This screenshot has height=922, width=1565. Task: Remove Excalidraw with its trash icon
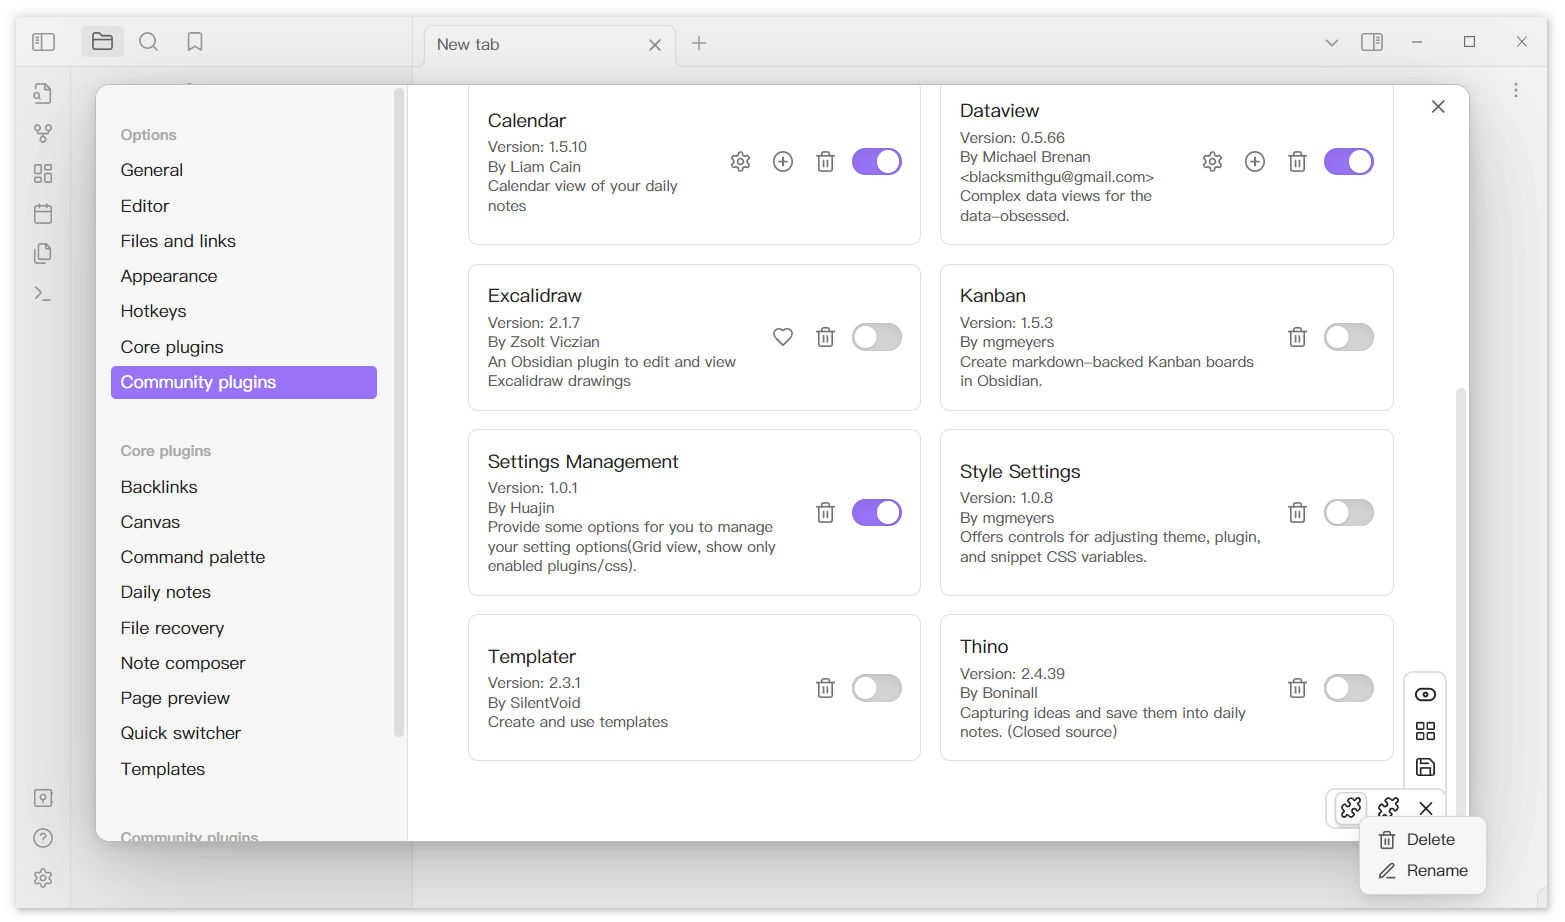point(825,337)
